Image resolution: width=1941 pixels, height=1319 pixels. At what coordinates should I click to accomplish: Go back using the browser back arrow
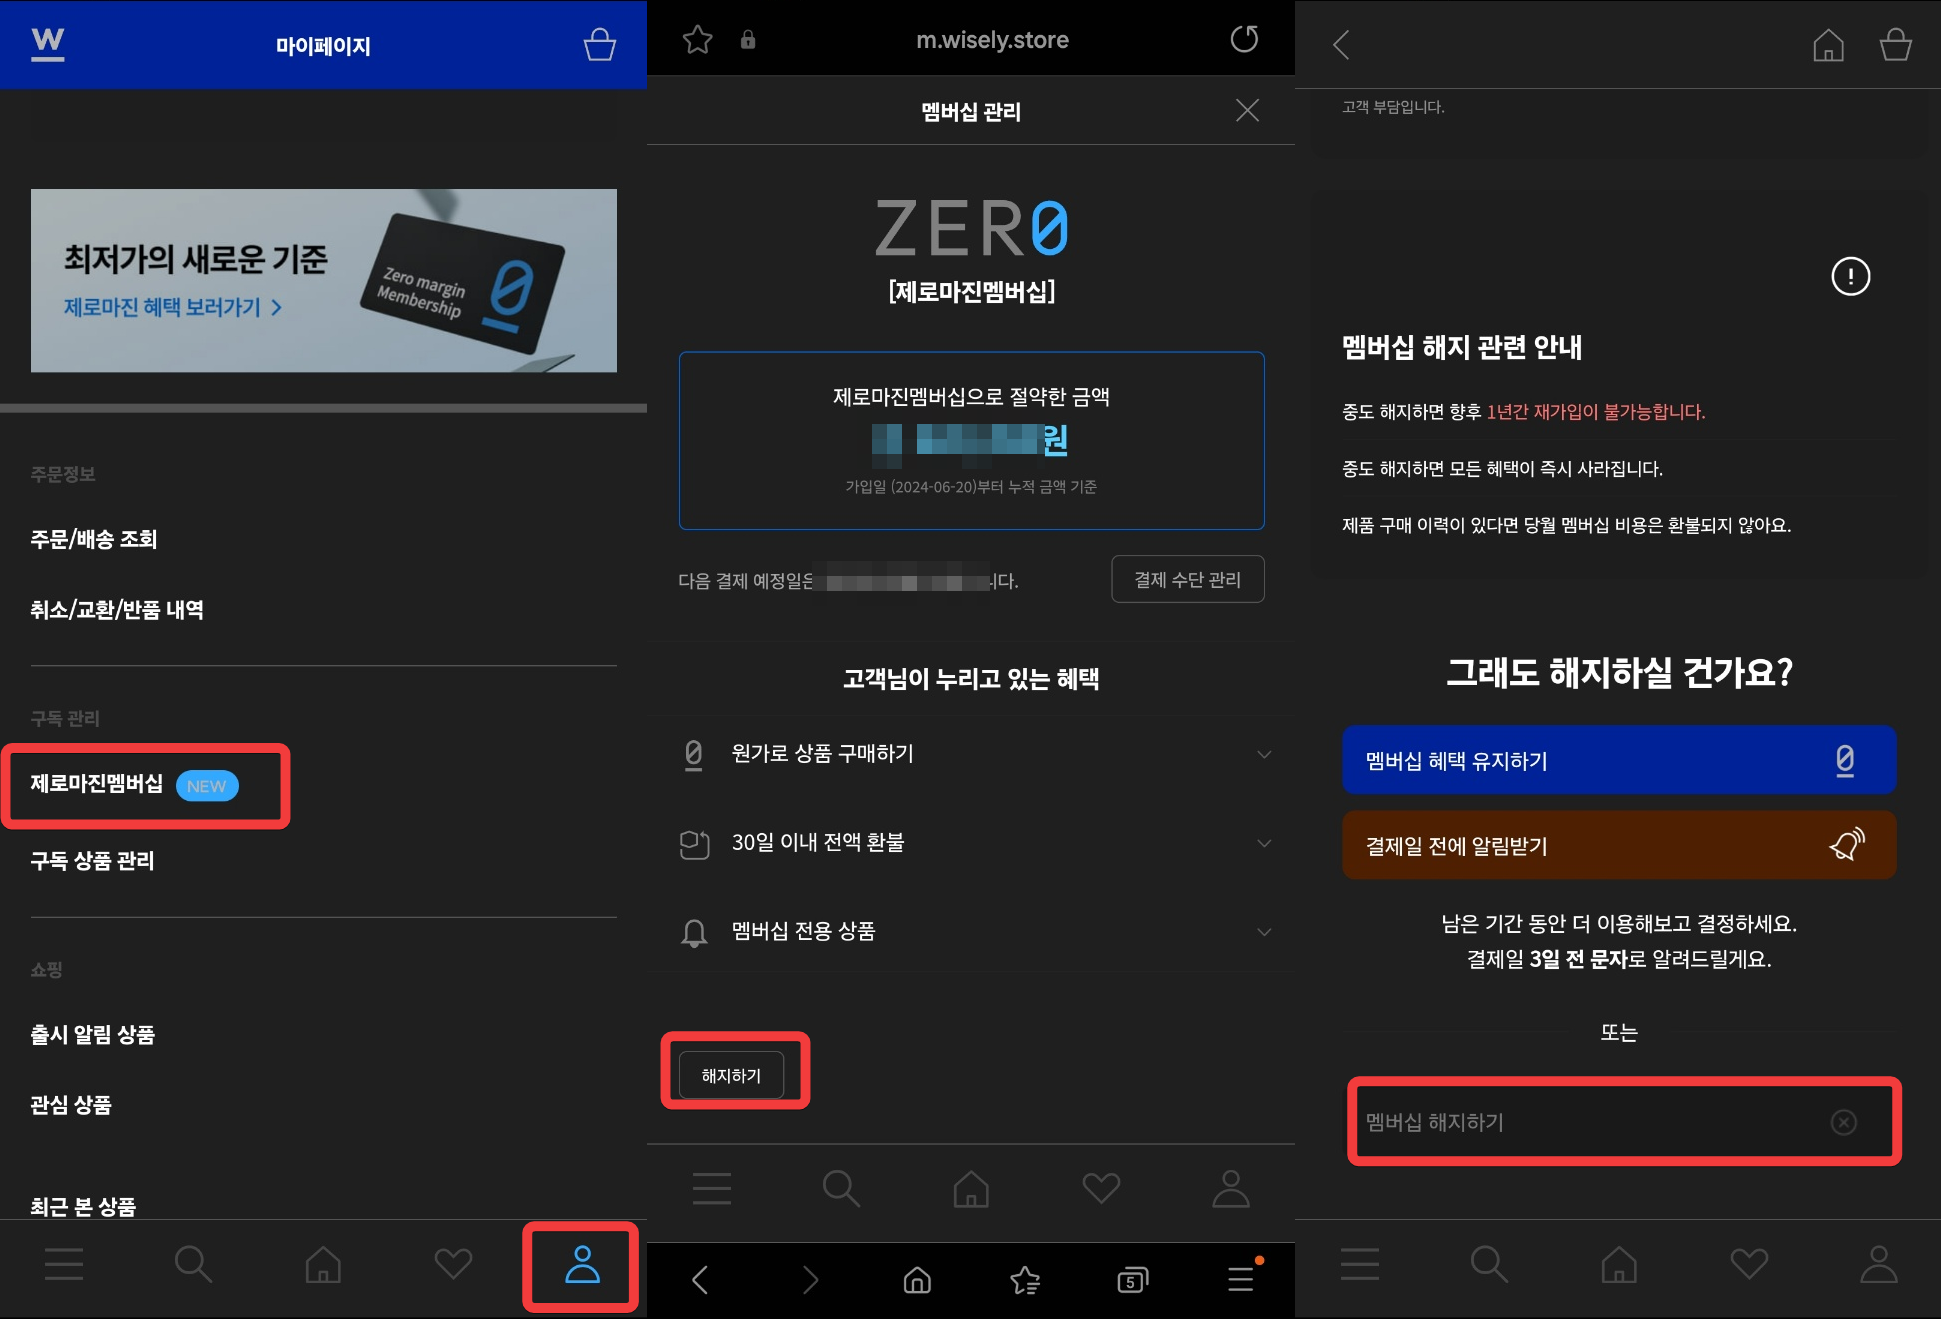(x=700, y=1280)
